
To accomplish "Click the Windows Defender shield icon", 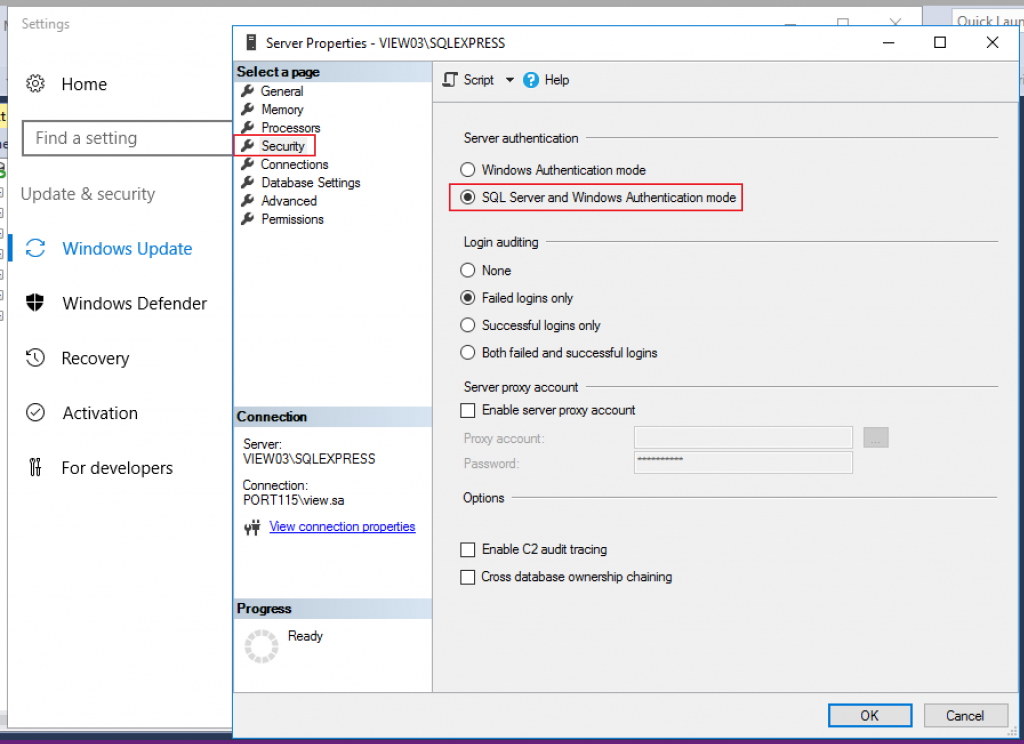I will [x=36, y=304].
